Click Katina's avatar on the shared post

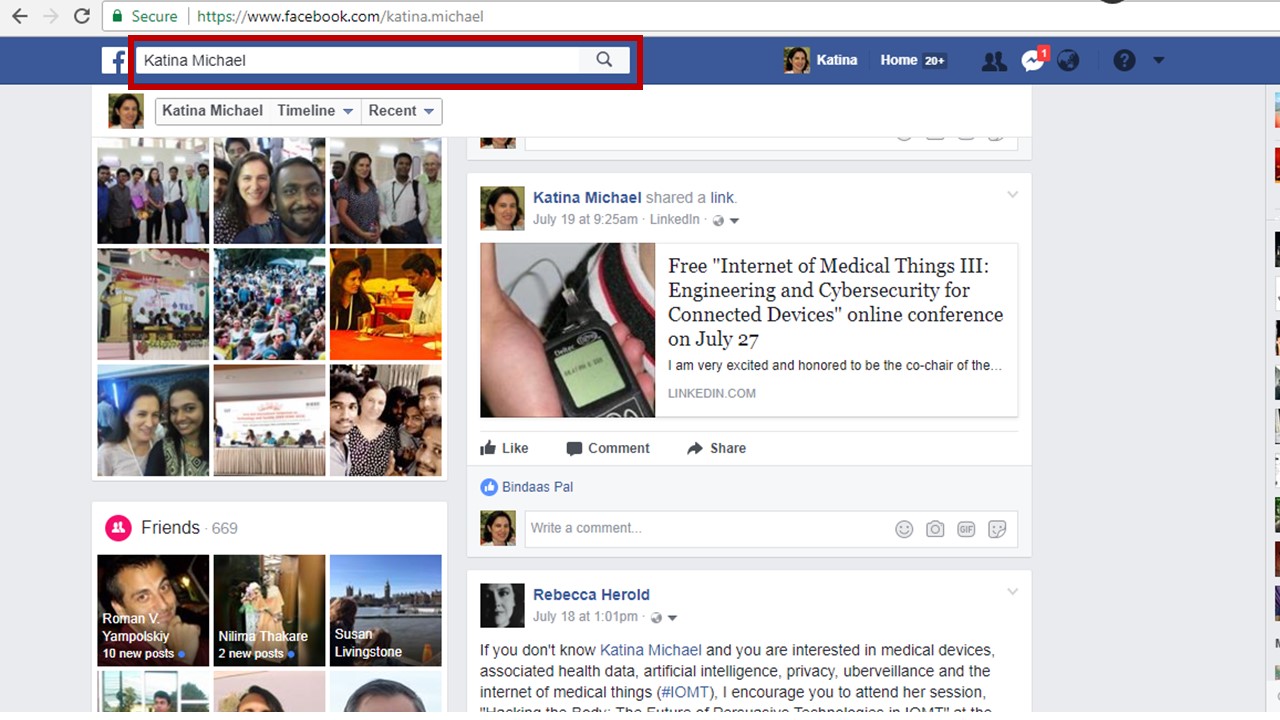click(x=502, y=208)
